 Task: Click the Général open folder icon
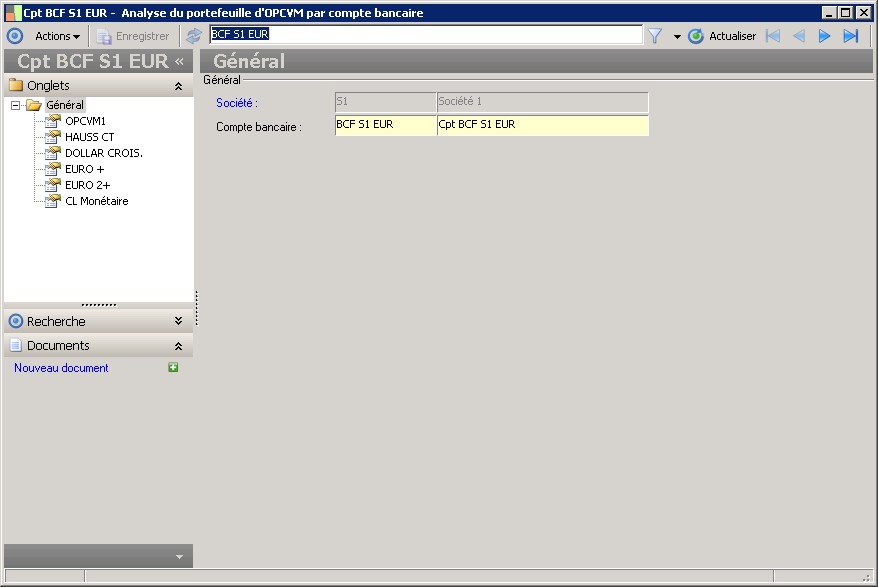(34, 105)
